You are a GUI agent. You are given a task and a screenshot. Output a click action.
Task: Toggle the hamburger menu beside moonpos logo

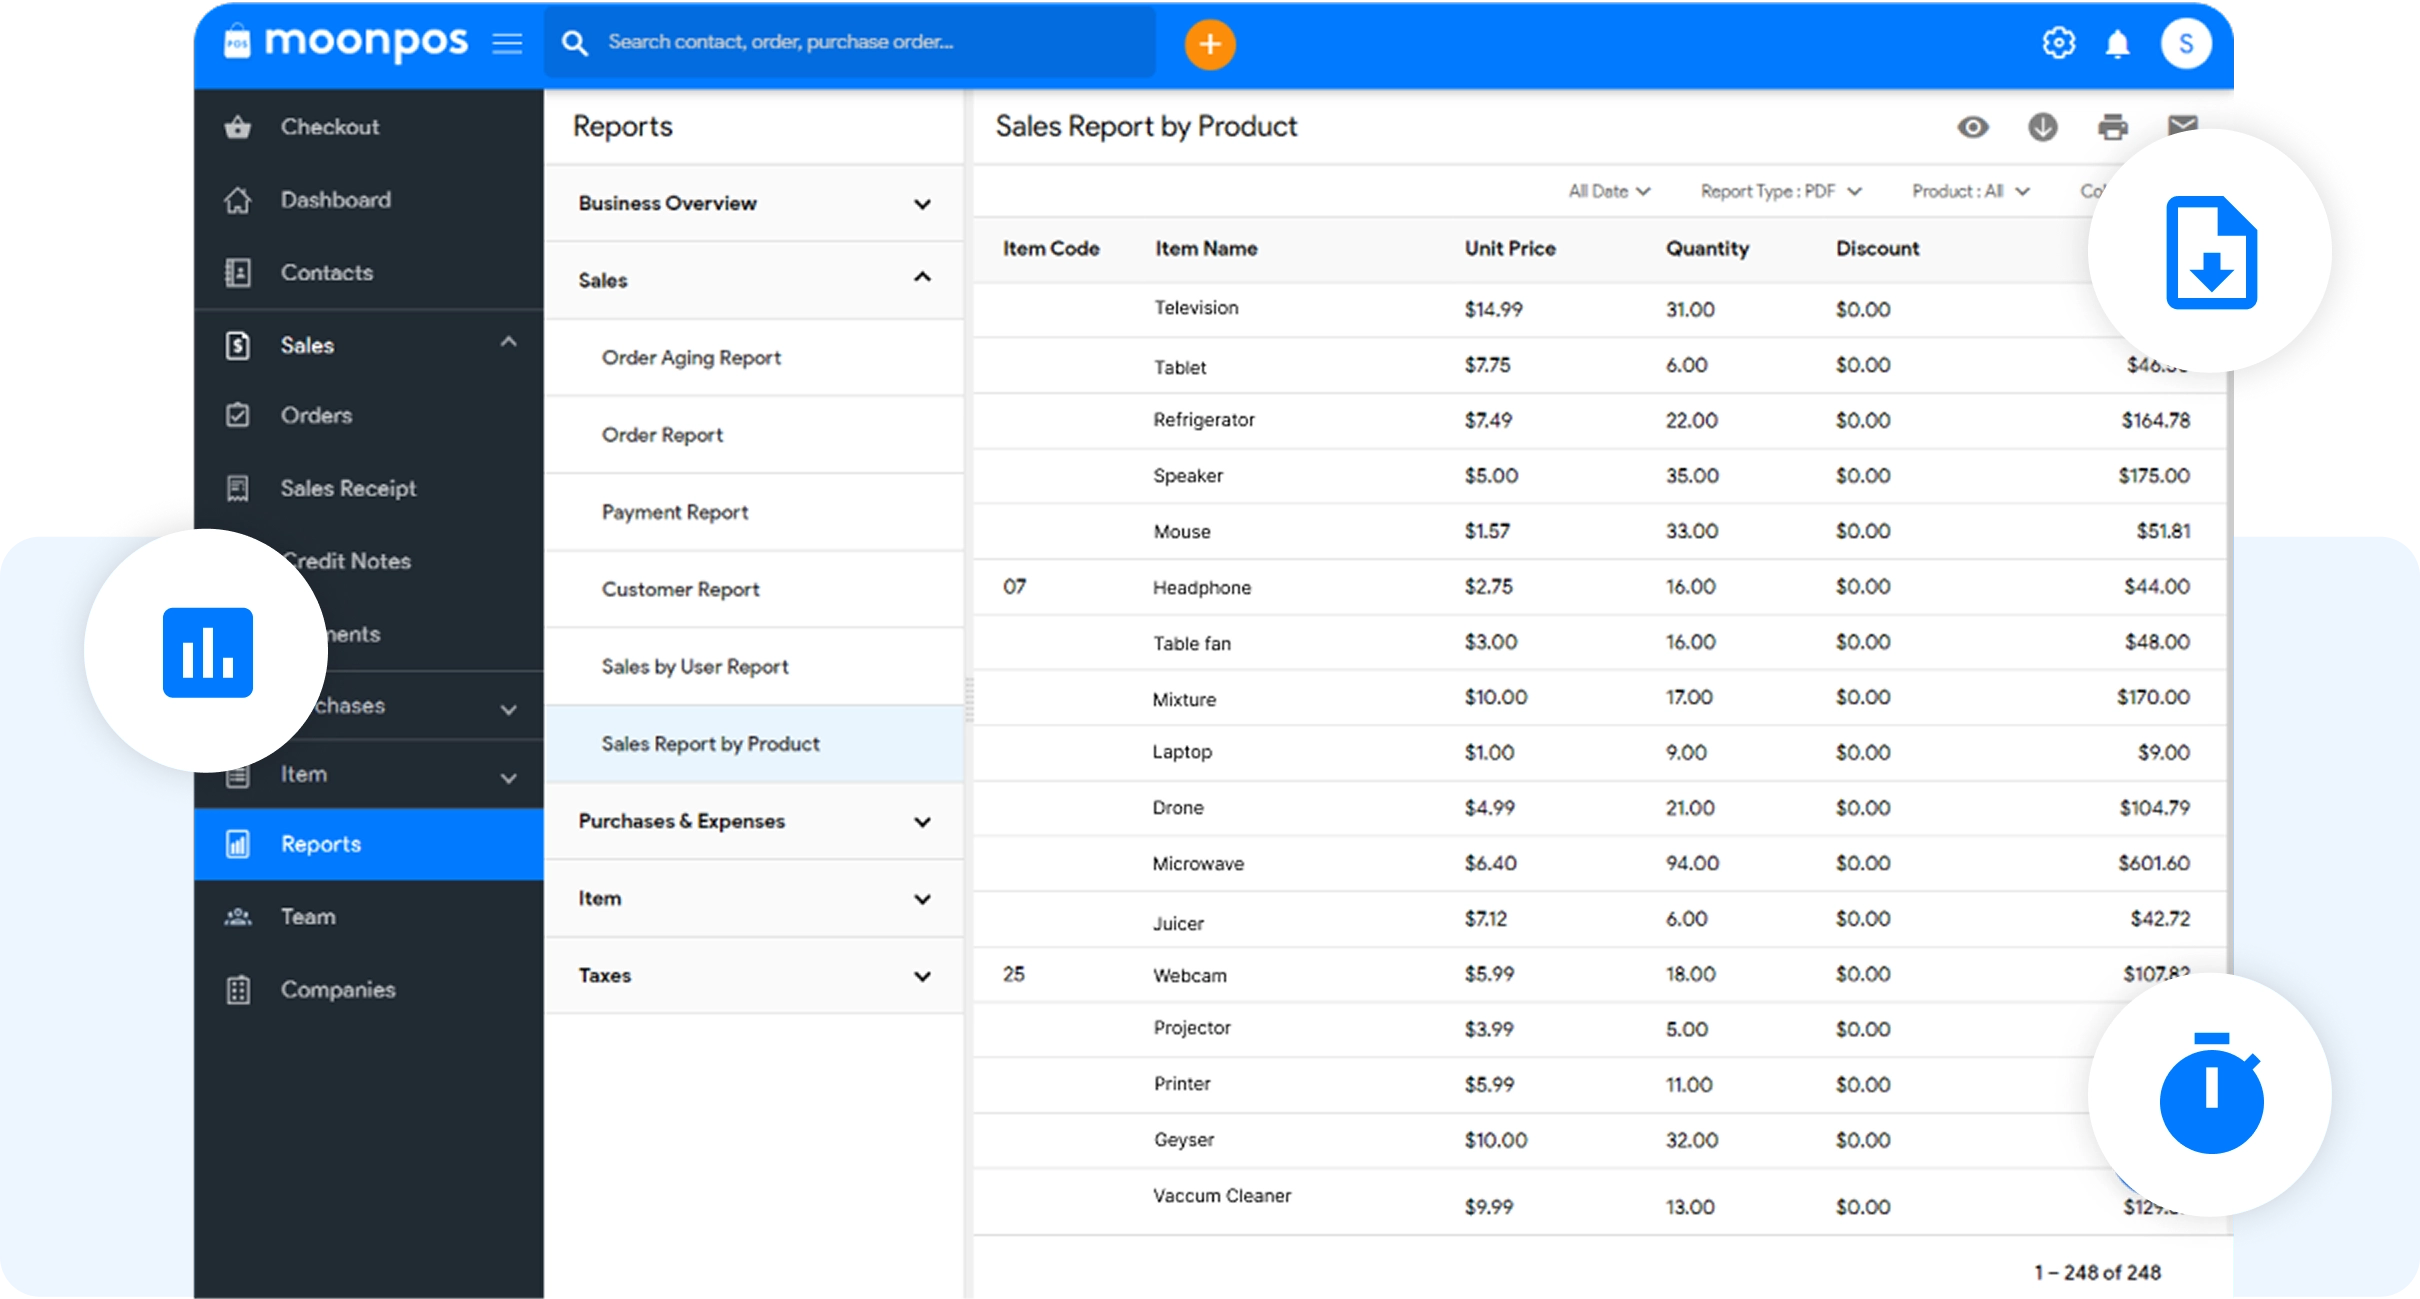[508, 42]
